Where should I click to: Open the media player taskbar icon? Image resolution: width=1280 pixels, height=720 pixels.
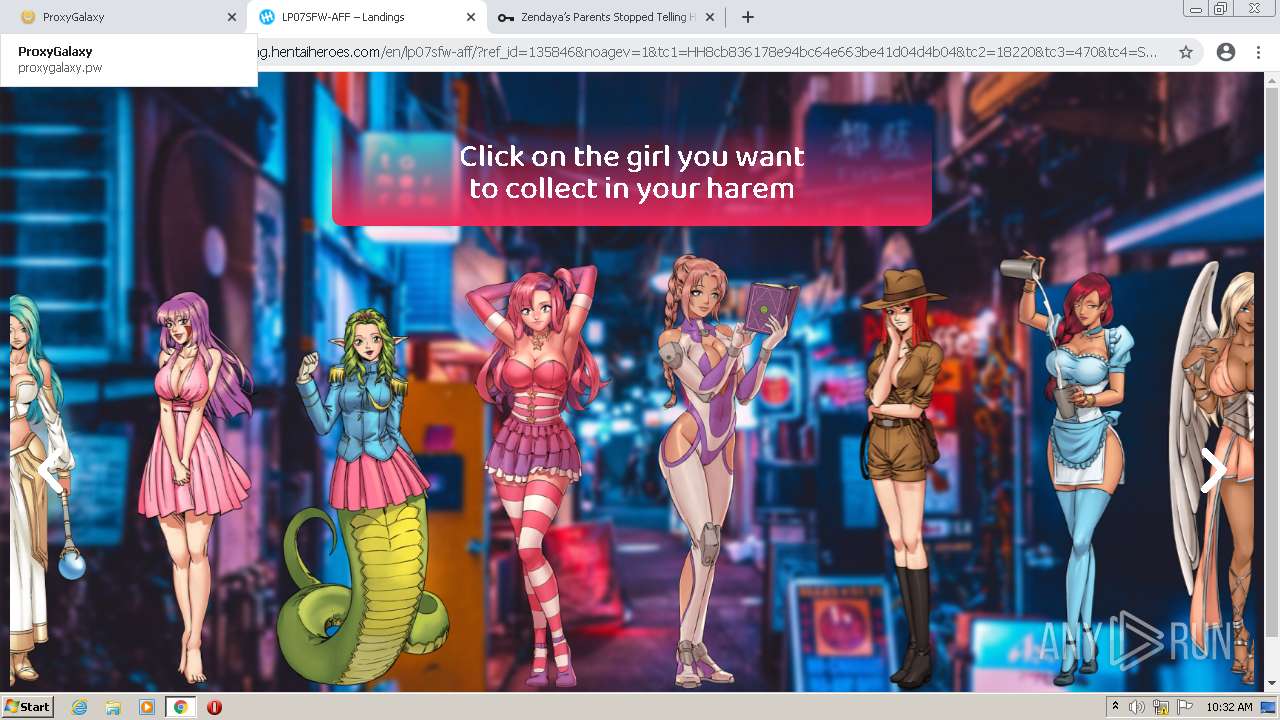coord(147,707)
